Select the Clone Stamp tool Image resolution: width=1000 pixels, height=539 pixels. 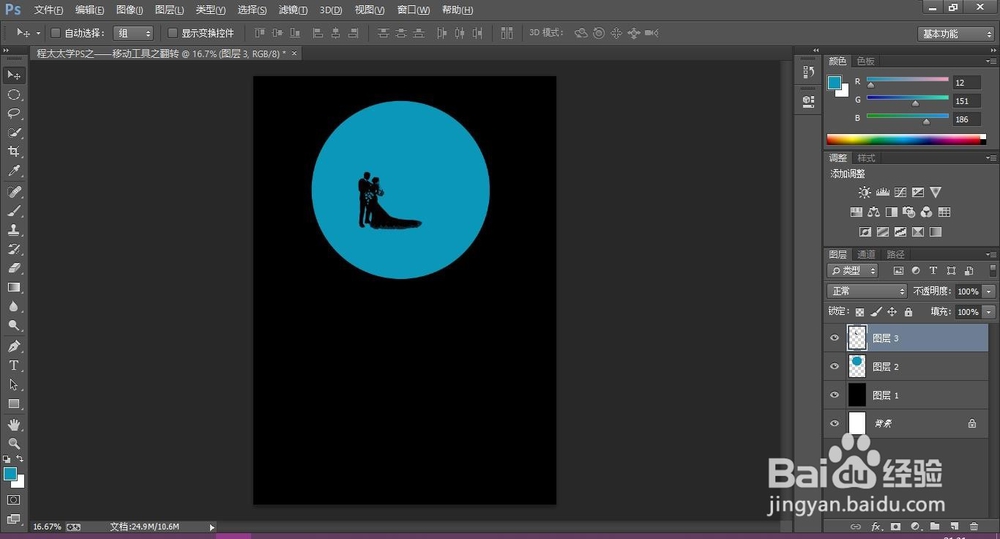[x=13, y=230]
